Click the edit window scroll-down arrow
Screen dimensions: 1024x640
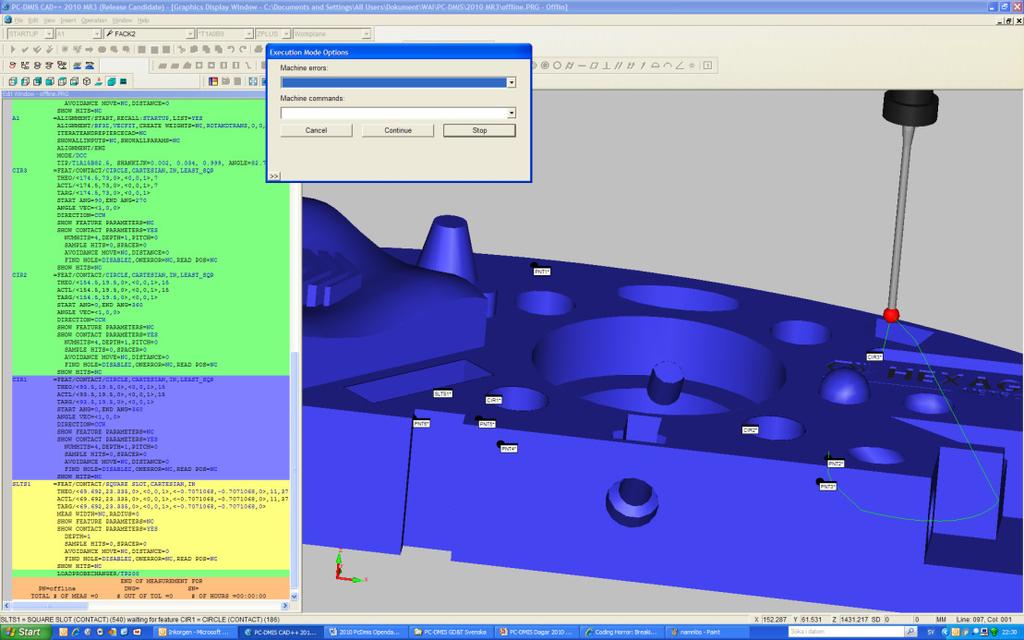(294, 596)
